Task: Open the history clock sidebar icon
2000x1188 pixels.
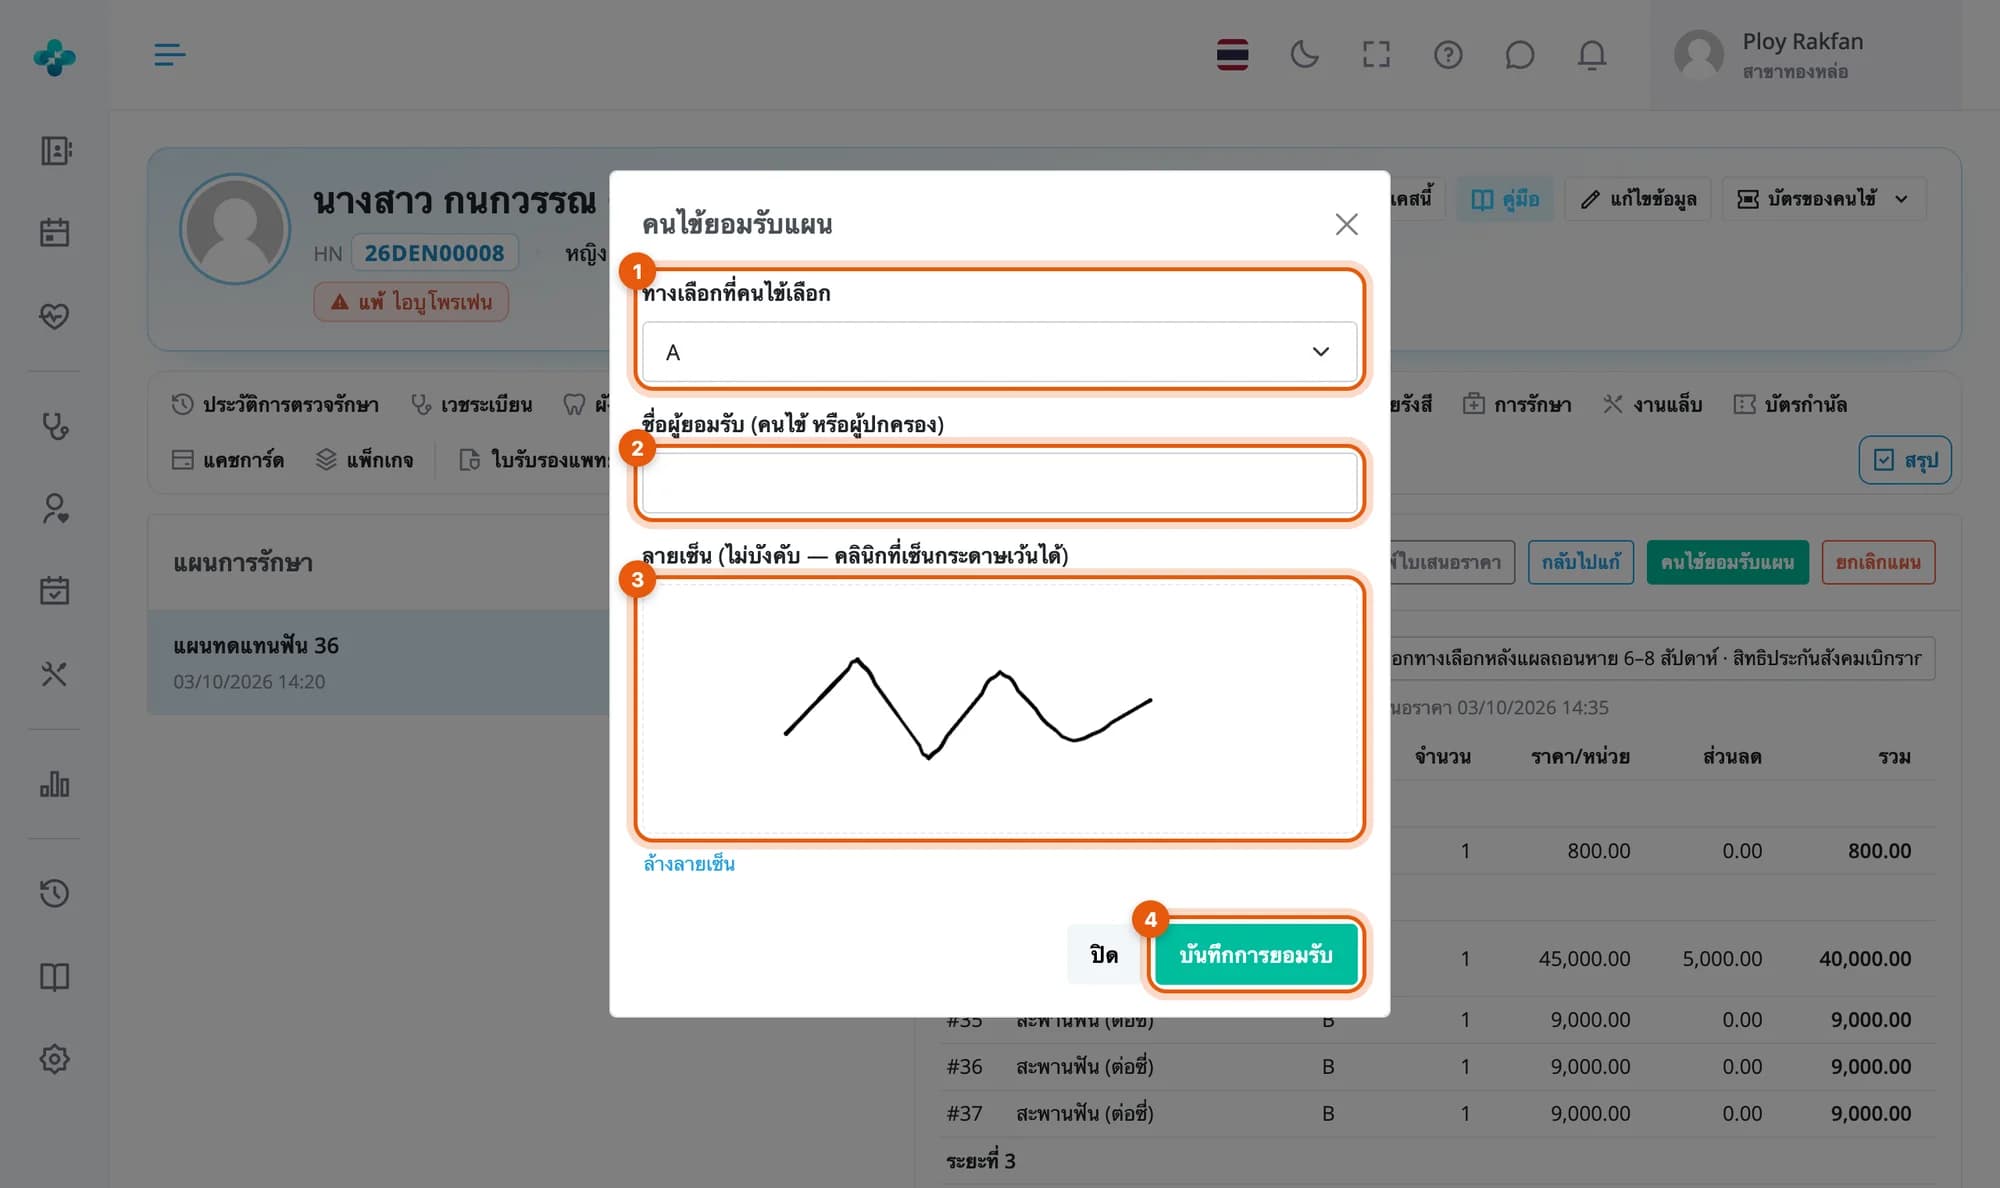Action: point(55,893)
